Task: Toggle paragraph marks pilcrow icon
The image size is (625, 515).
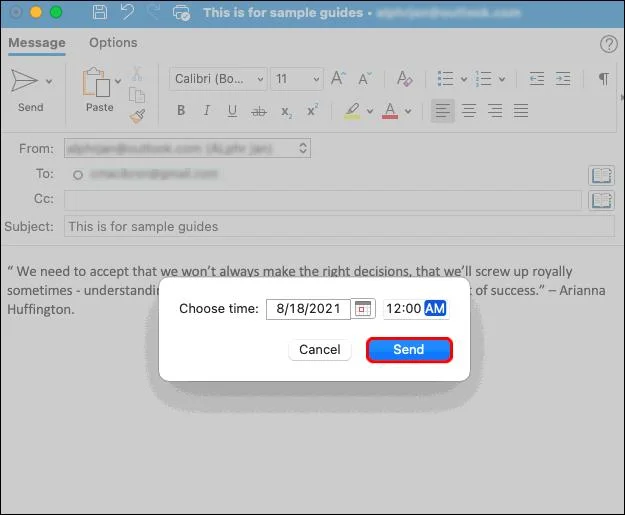Action: [x=603, y=79]
